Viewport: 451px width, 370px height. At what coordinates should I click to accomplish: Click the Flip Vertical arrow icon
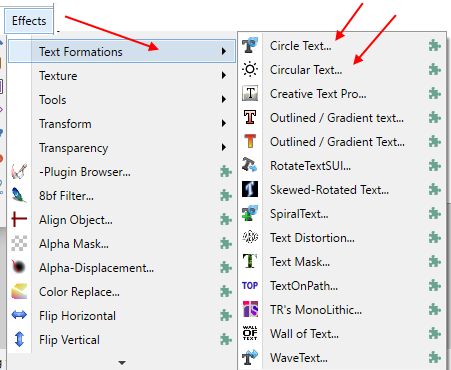point(19,339)
